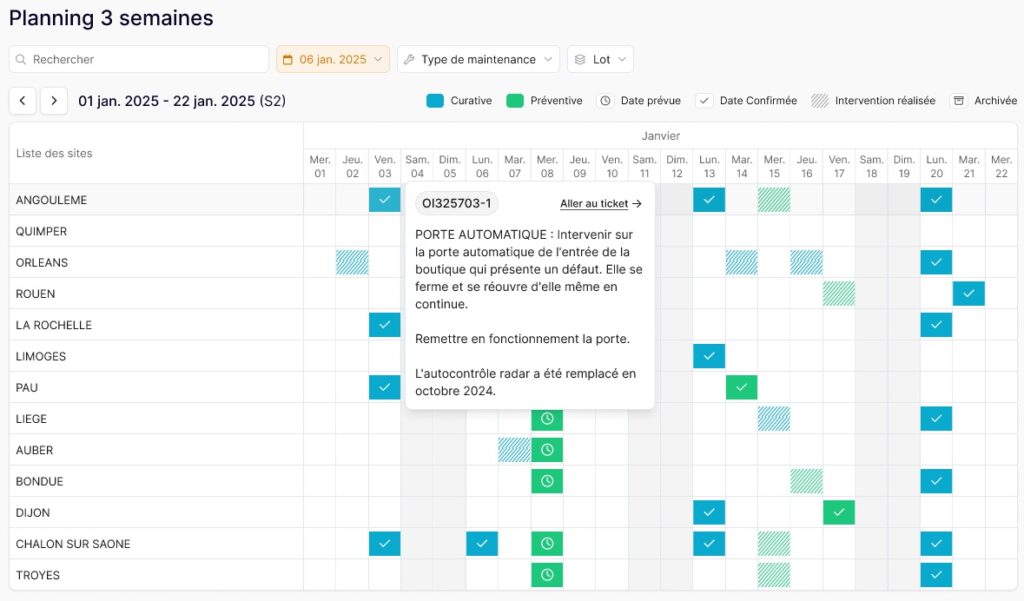Follow the Aller au ticket link
Viewport: 1024px width, 601px height.
coord(601,204)
